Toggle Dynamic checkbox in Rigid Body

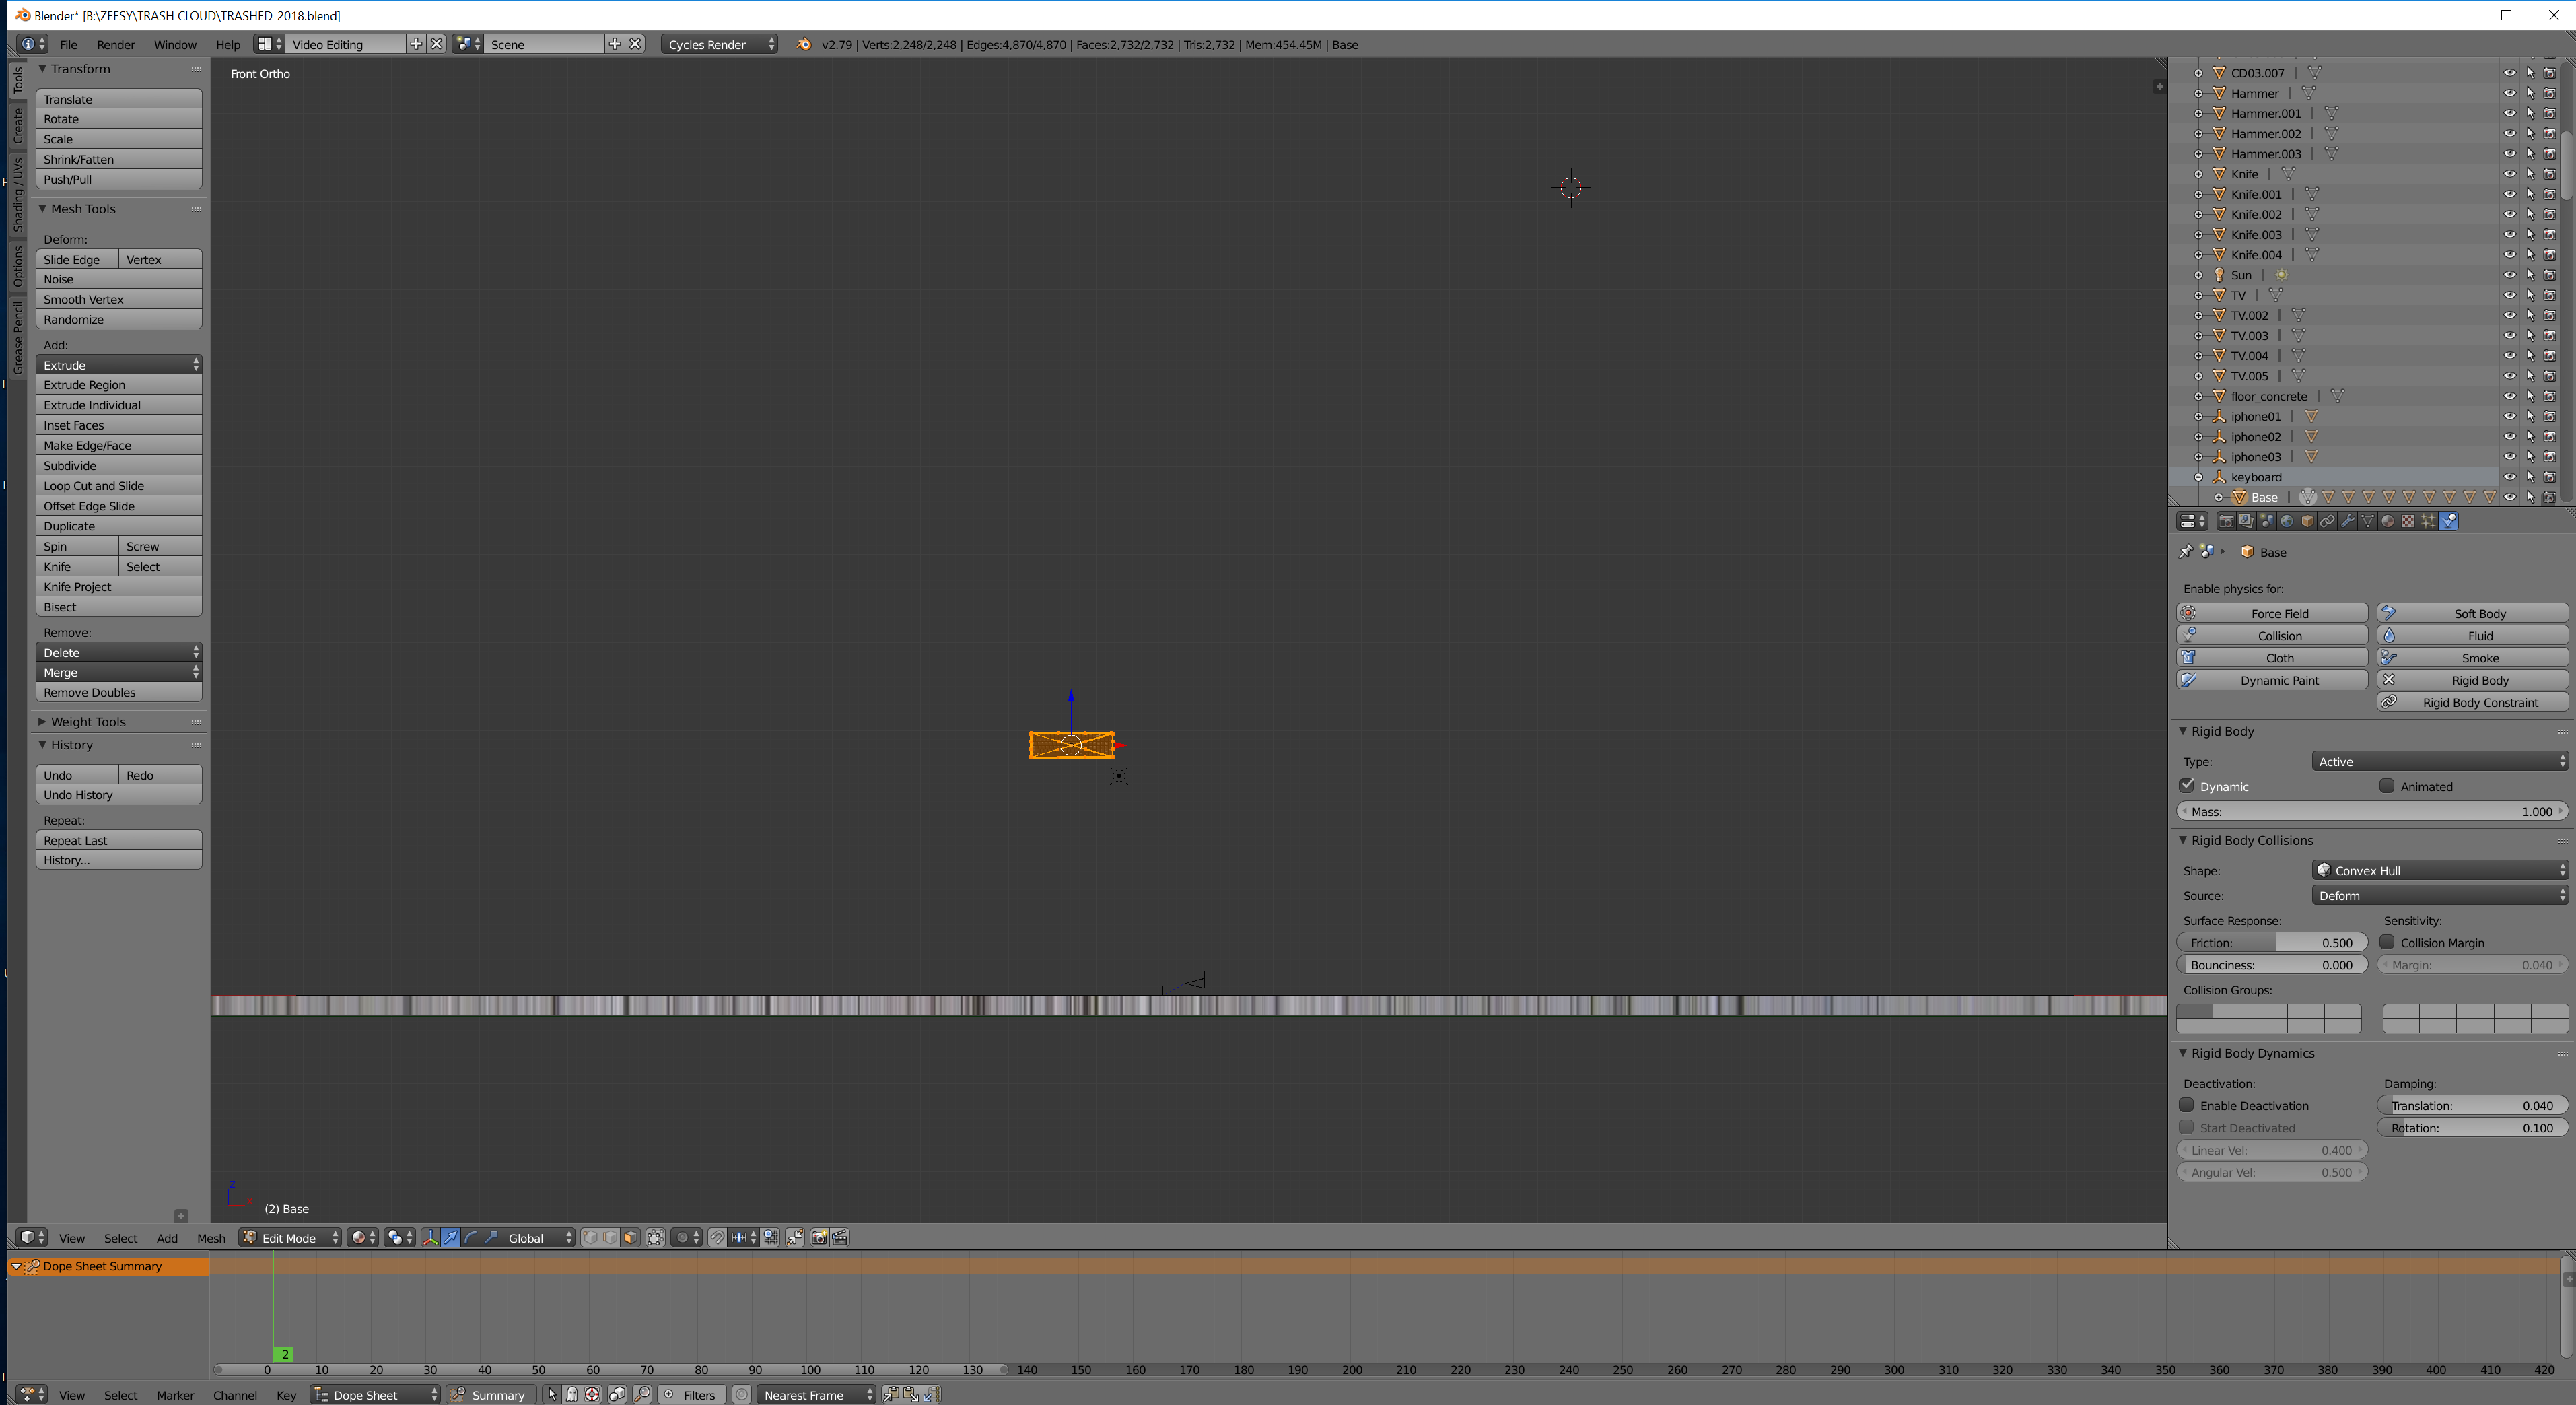point(2187,786)
